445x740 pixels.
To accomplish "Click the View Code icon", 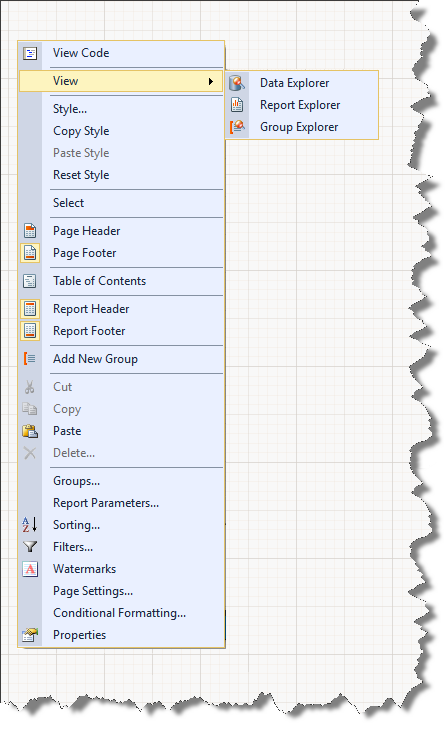I will pos(30,53).
